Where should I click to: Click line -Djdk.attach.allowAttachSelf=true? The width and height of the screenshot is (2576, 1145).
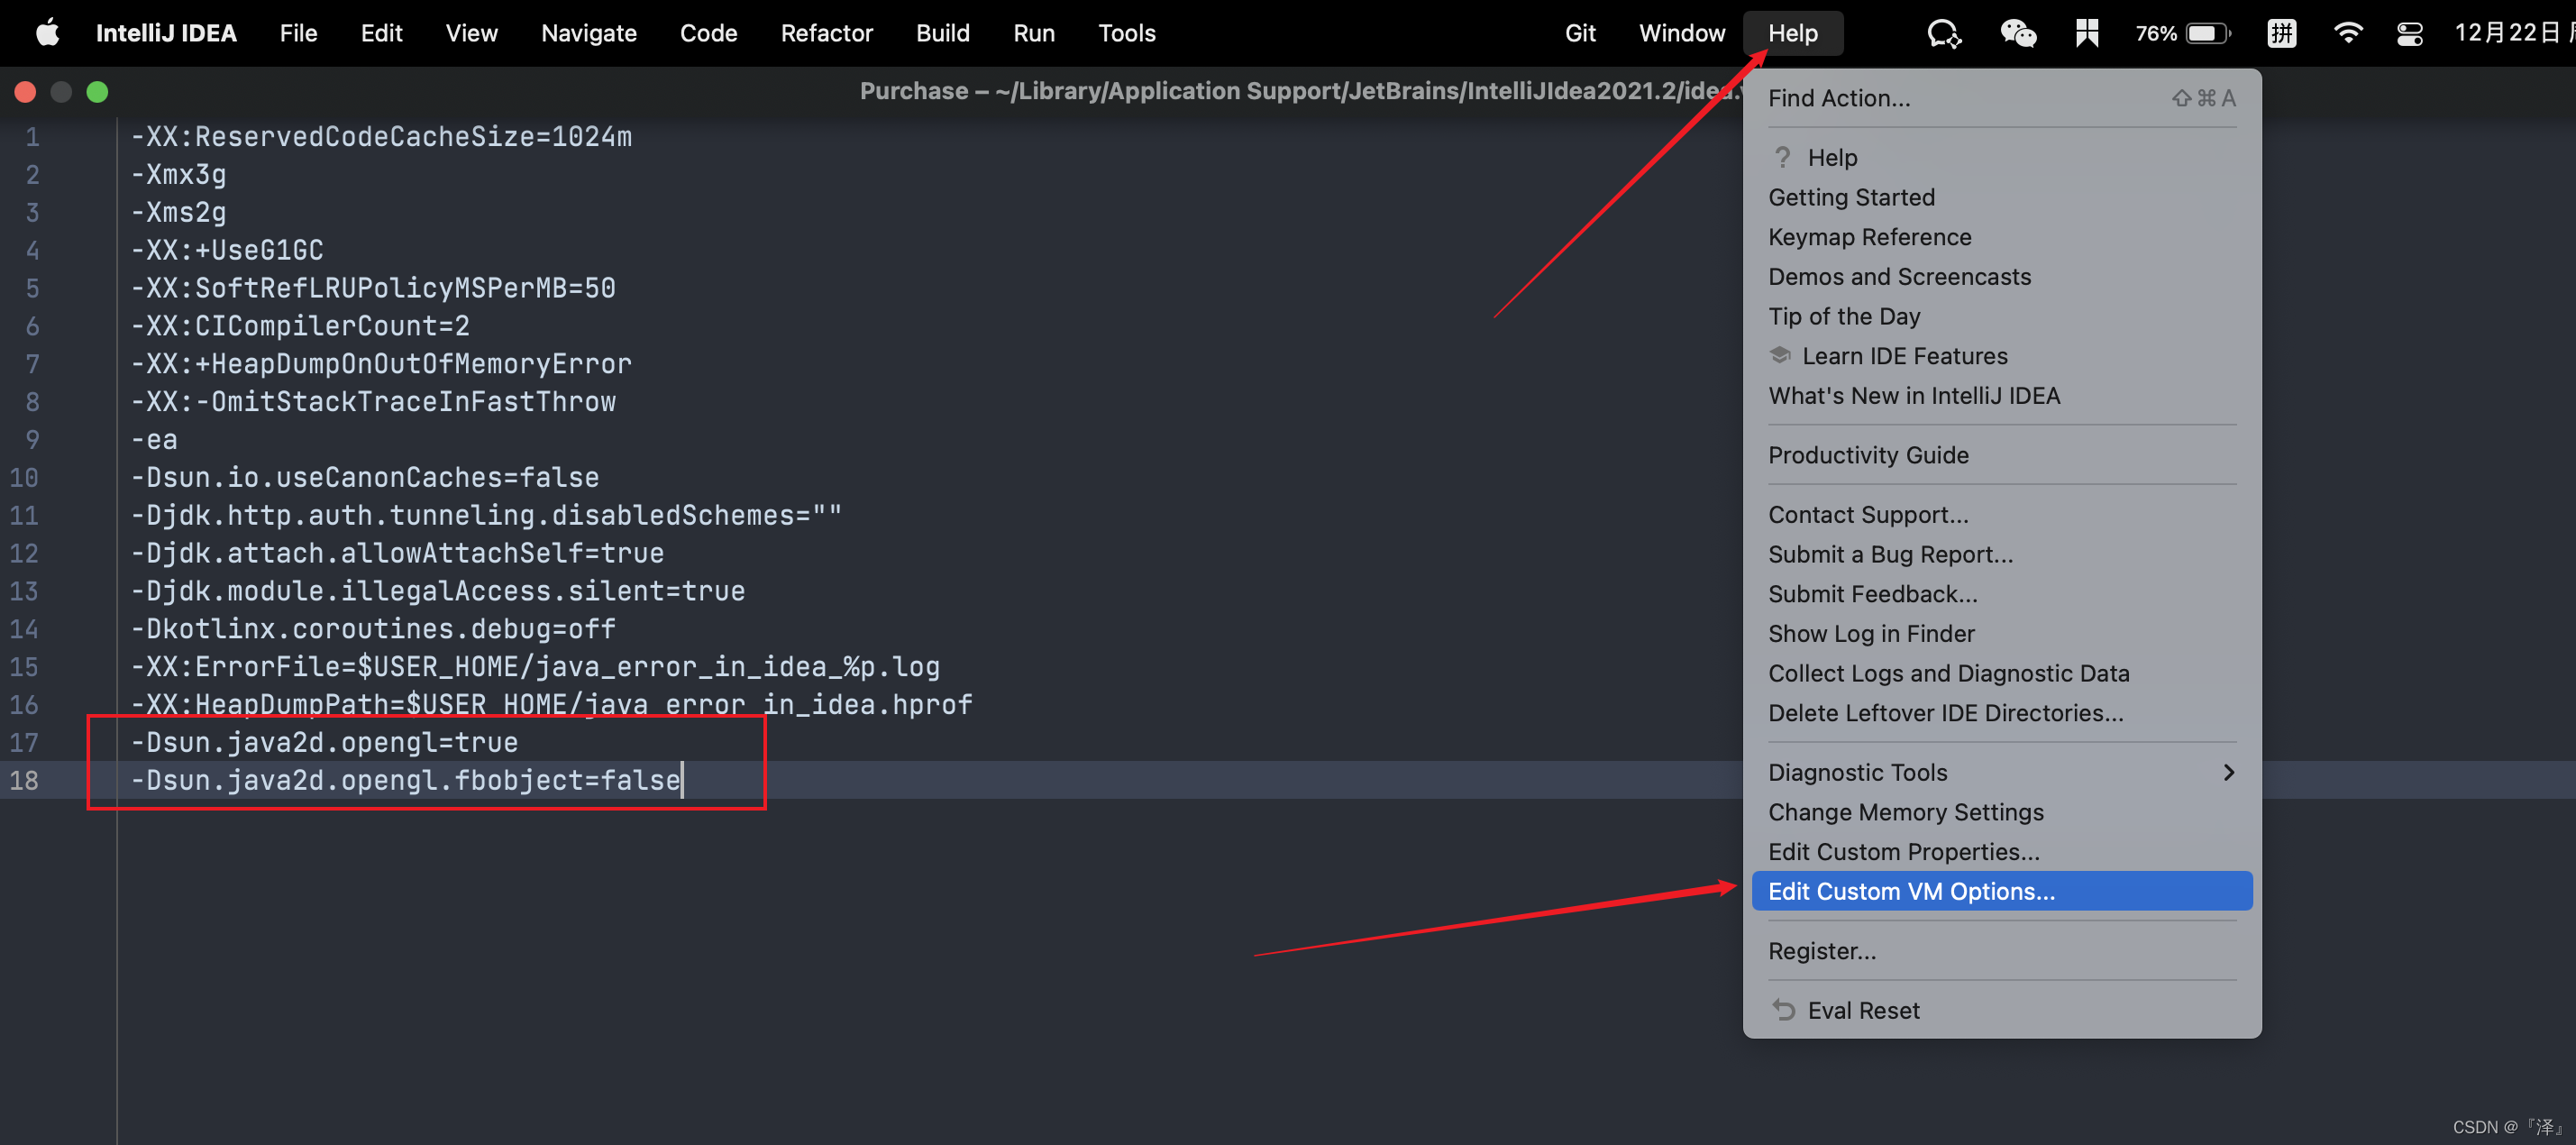pos(397,553)
